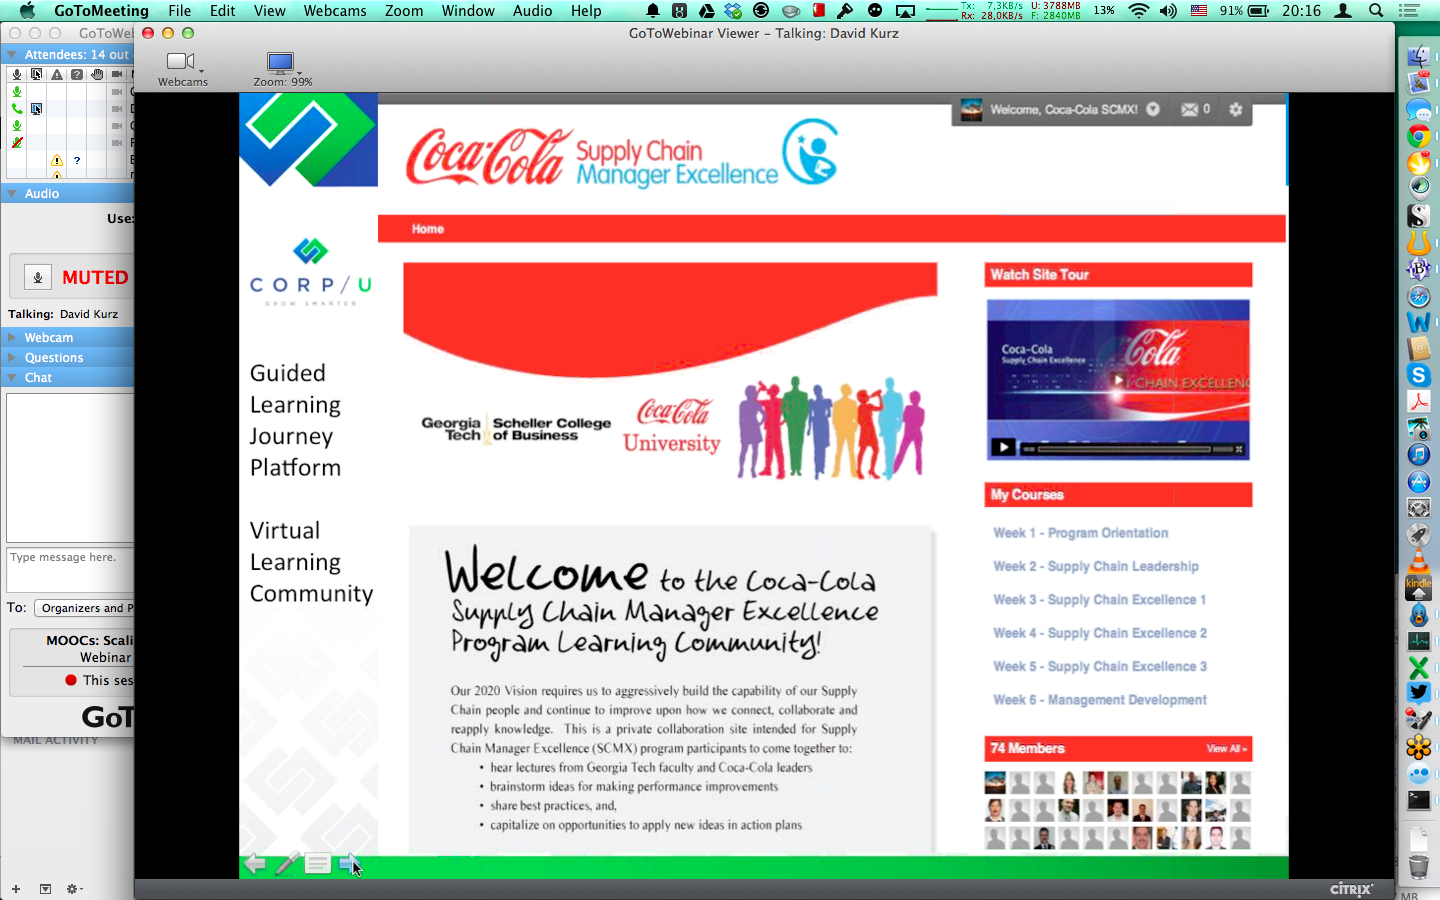1440x900 pixels.
Task: Click the video player play button
Action: (x=1003, y=448)
